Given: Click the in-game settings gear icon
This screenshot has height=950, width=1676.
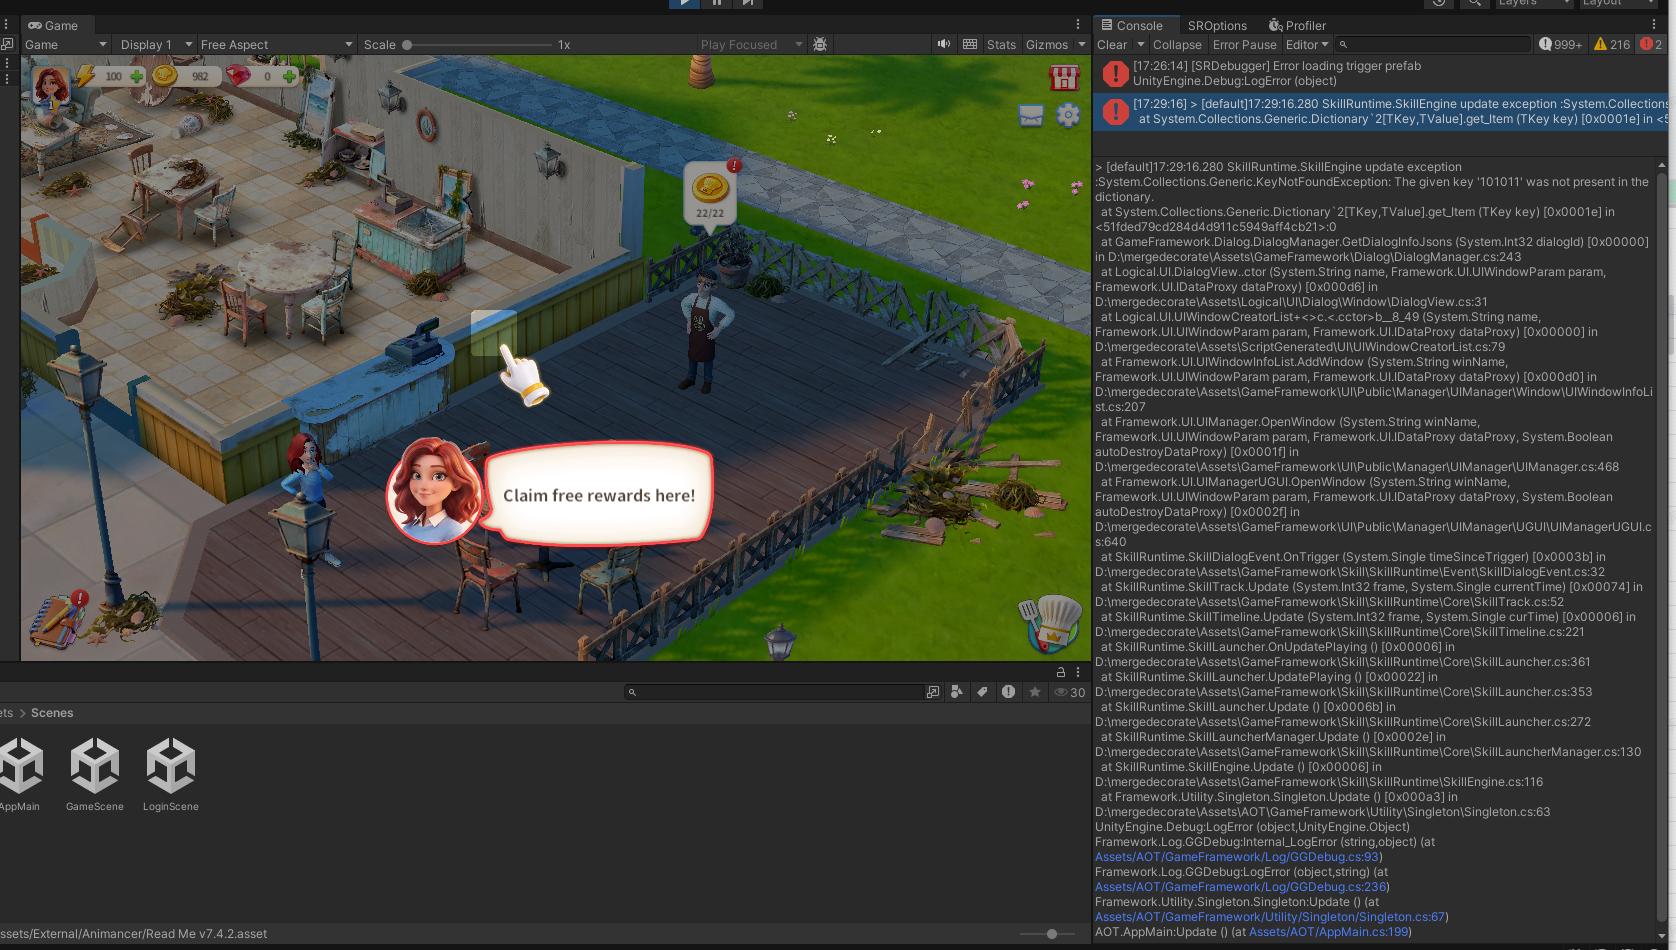Looking at the screenshot, I should point(1068,116).
